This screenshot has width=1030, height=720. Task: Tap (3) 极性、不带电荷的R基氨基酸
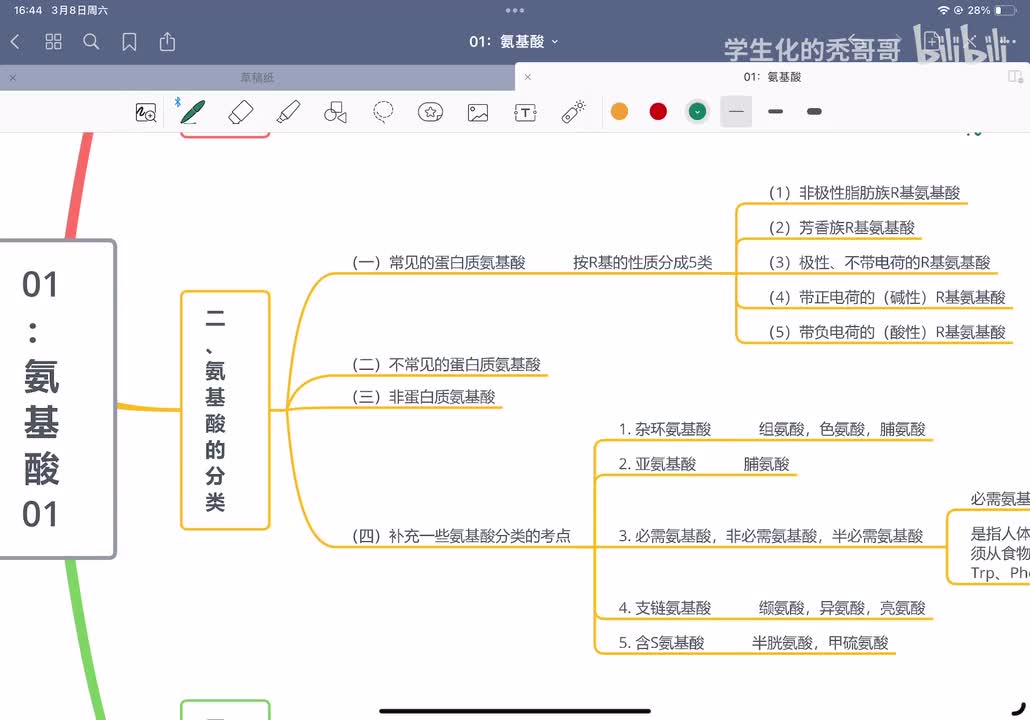[880, 263]
